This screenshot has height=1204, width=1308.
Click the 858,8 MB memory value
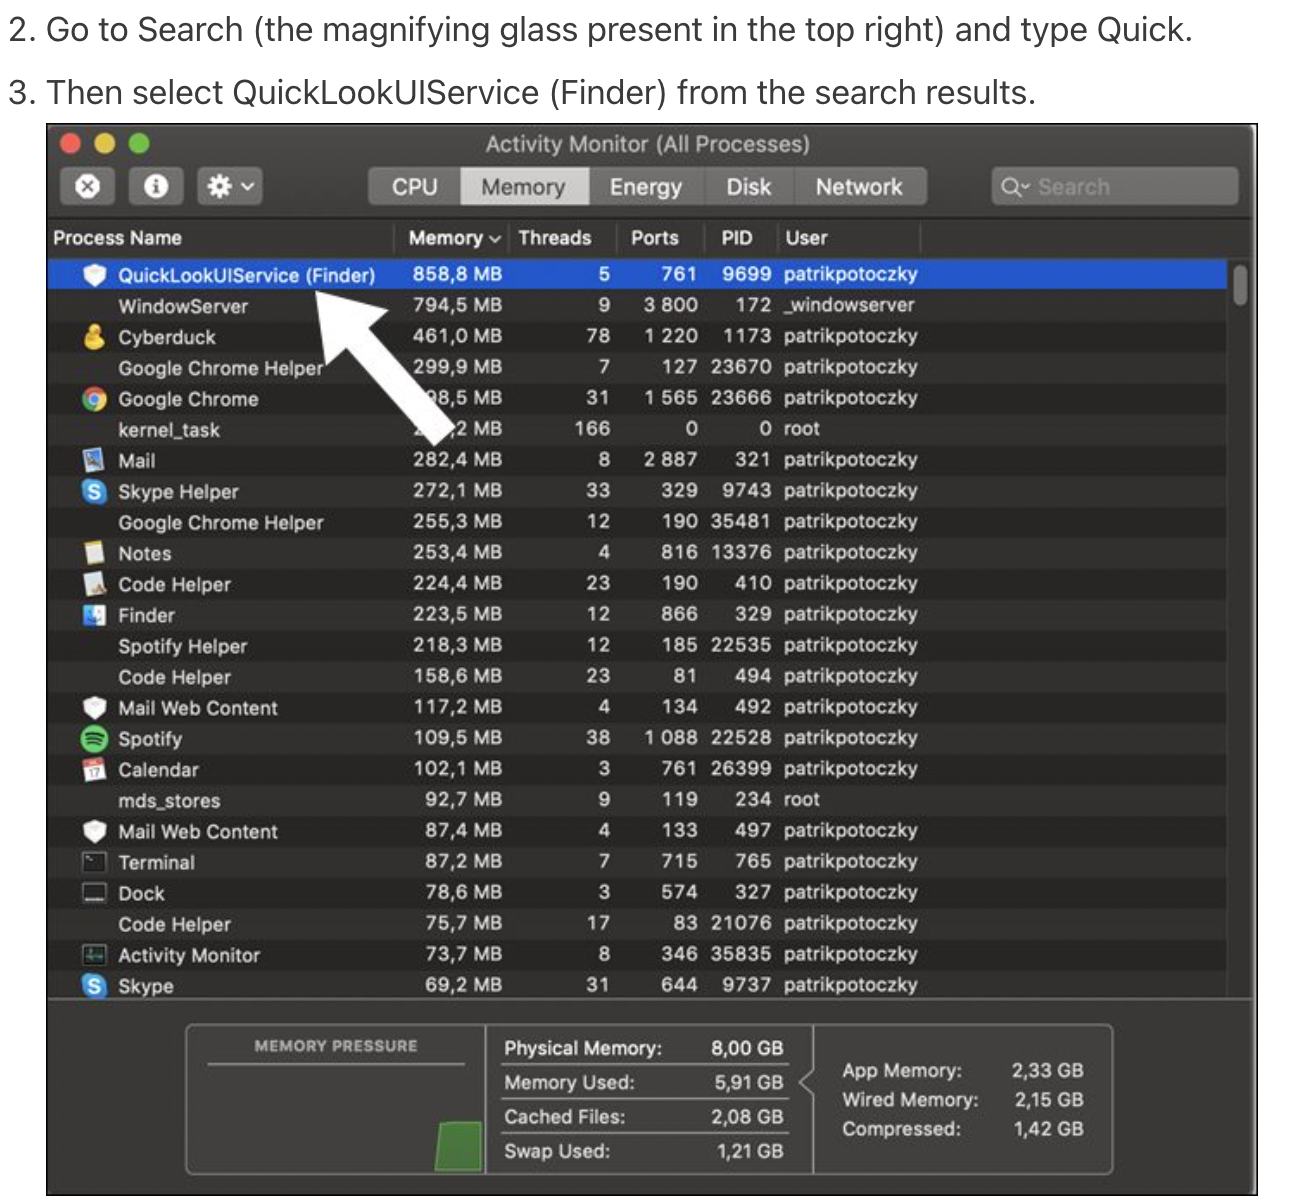click(457, 274)
